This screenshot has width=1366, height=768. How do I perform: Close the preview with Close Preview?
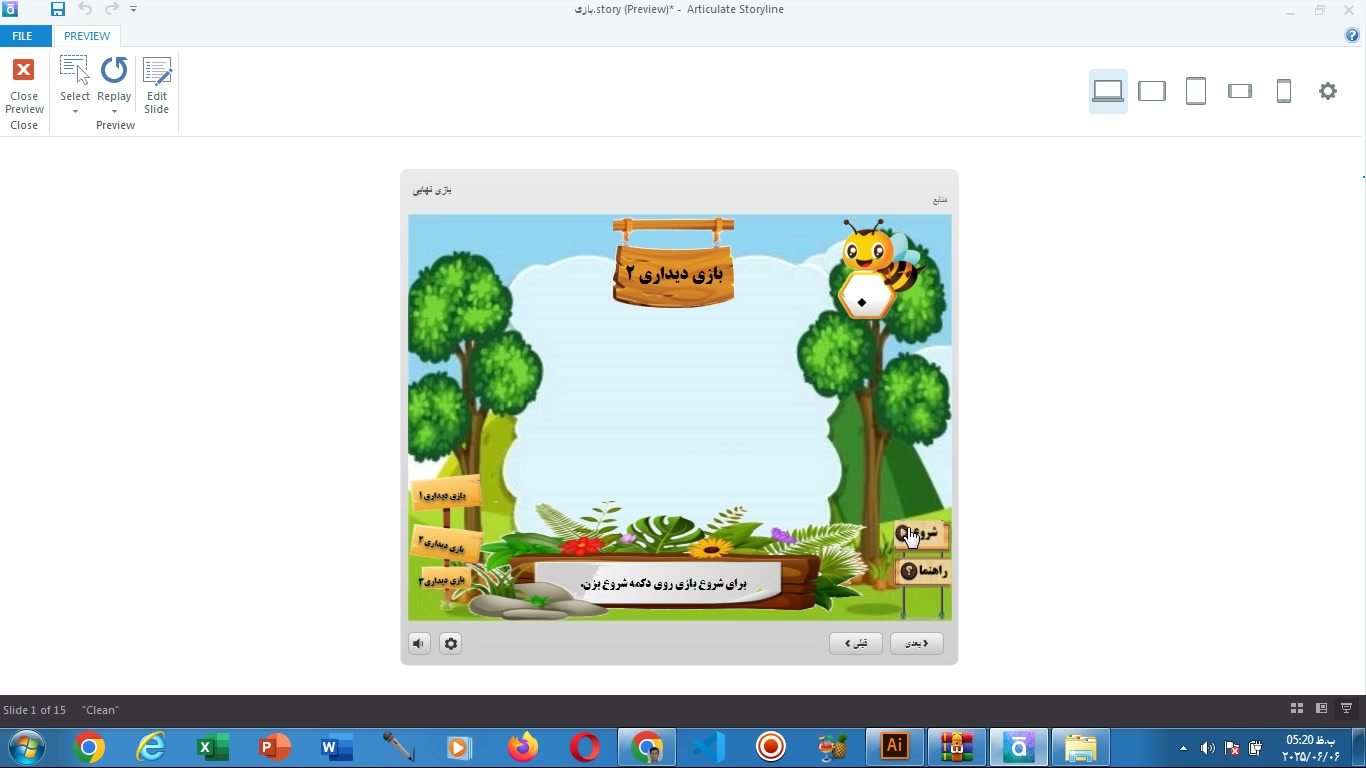click(x=24, y=87)
